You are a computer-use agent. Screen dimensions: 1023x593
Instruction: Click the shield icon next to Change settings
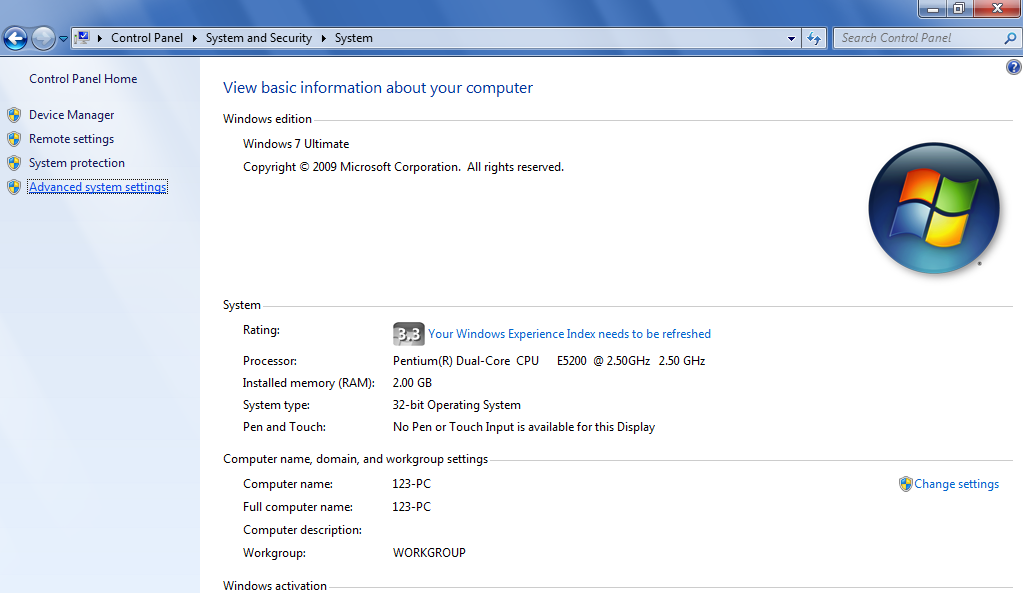click(906, 484)
